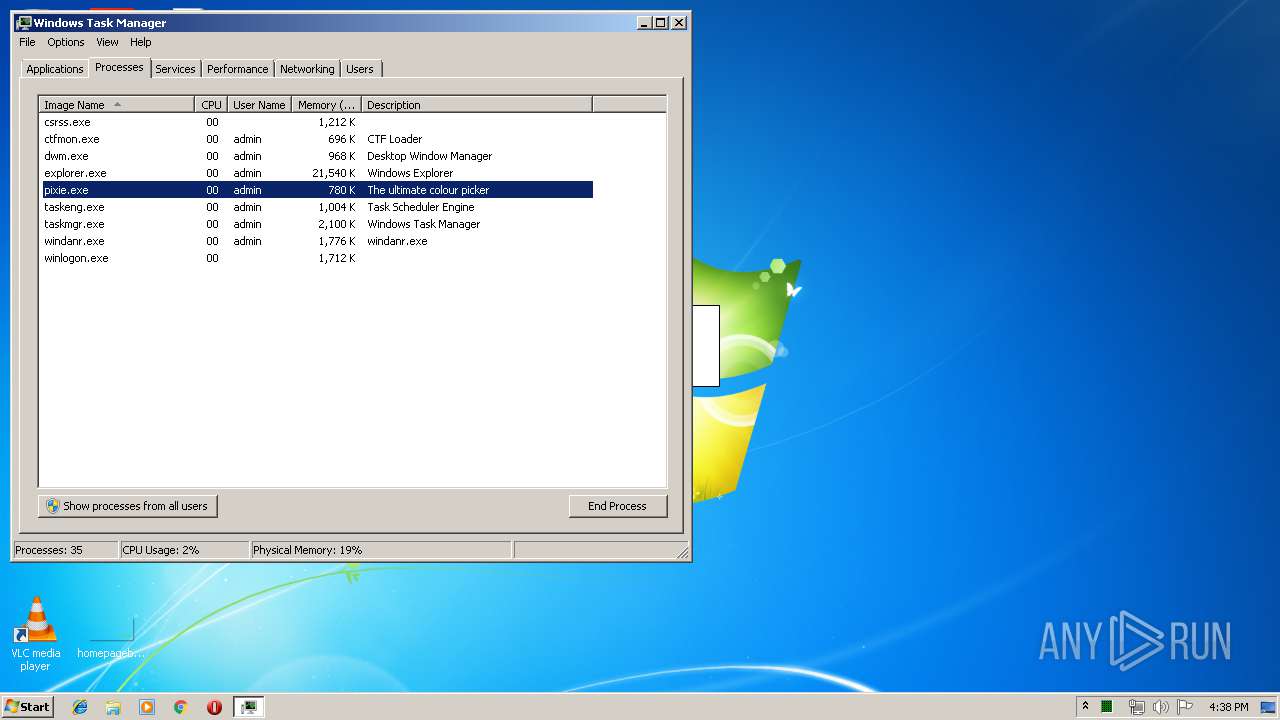Open Windows Explorer folder icon on taskbar
Screen dimensions: 1280x720
click(113, 707)
